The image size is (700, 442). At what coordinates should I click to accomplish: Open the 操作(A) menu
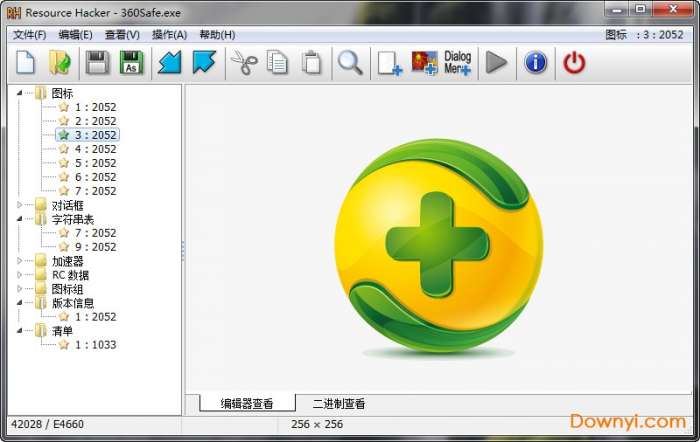pos(169,35)
